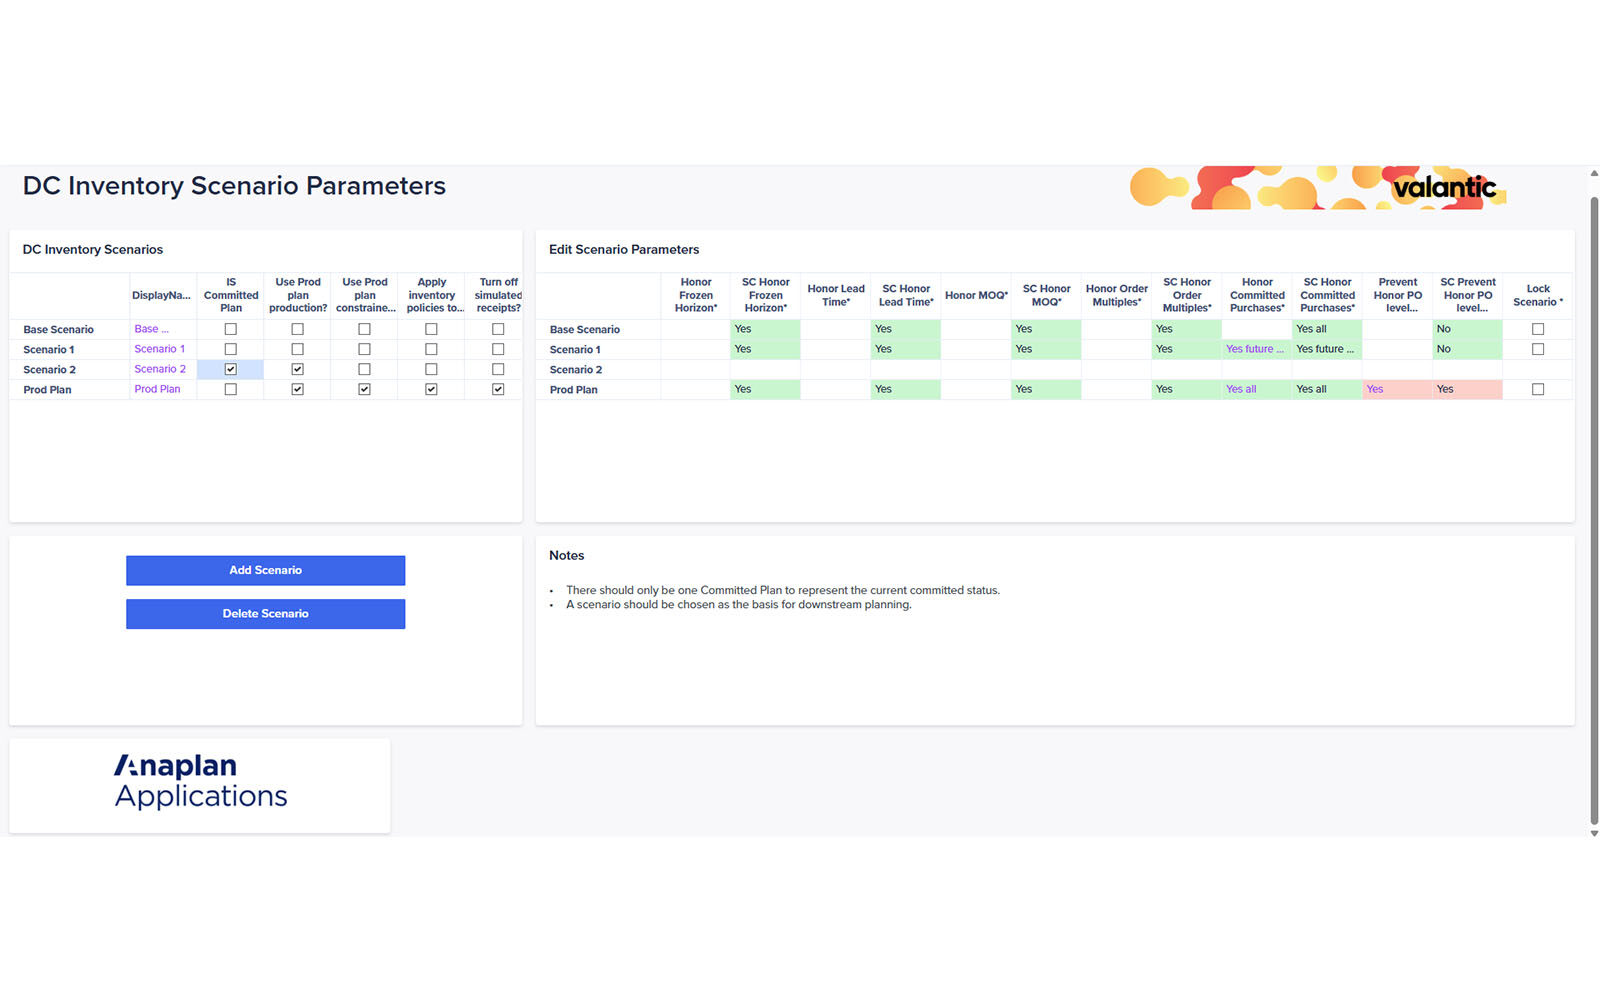
Task: Click the vertical page scrollbar thumb
Action: click(x=1594, y=500)
